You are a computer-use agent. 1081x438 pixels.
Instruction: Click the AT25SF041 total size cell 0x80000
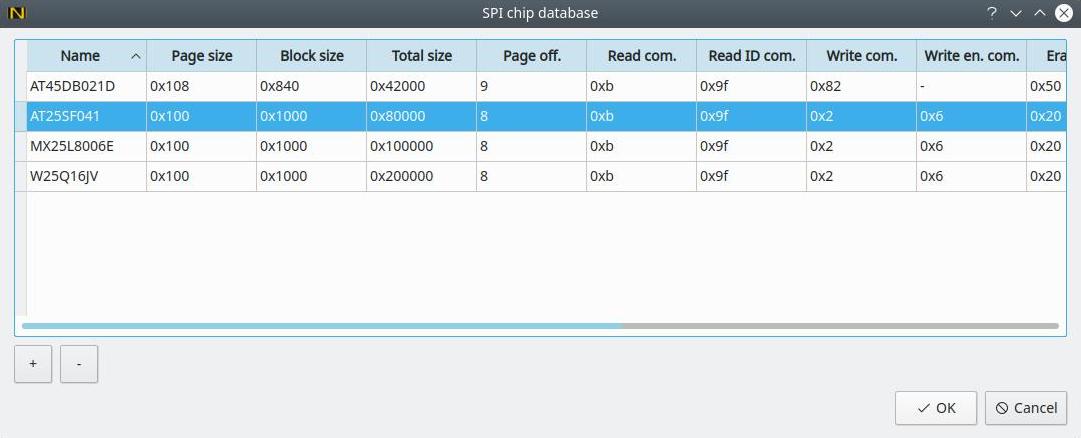click(x=398, y=116)
